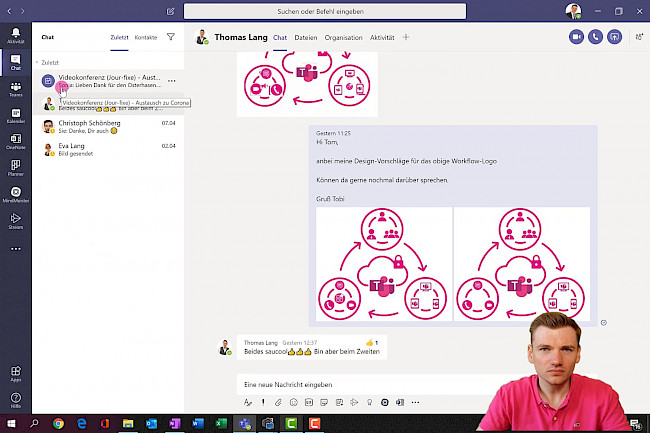The image size is (650, 433).
Task: Switch to the Zuletzt tab
Action: [x=119, y=37]
